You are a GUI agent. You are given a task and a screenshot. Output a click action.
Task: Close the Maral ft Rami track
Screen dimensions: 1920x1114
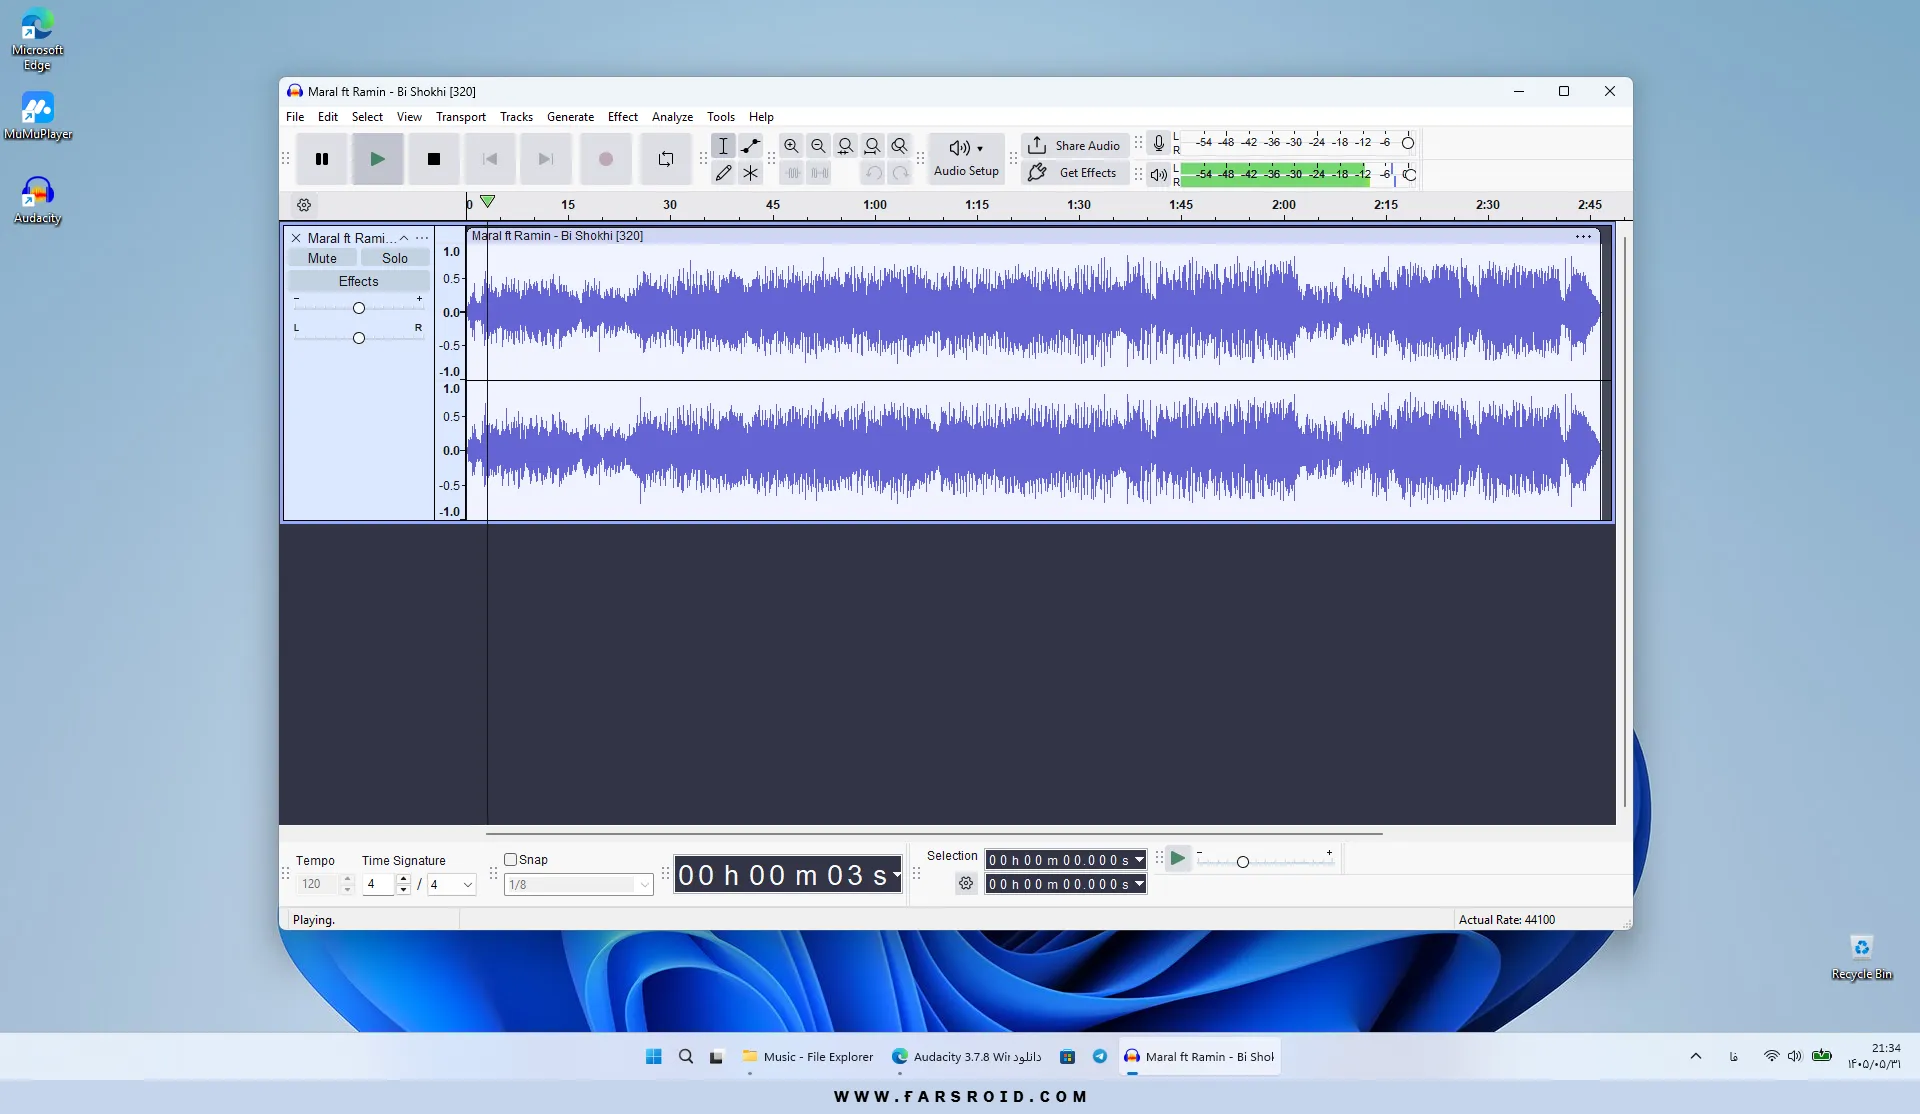click(x=296, y=238)
